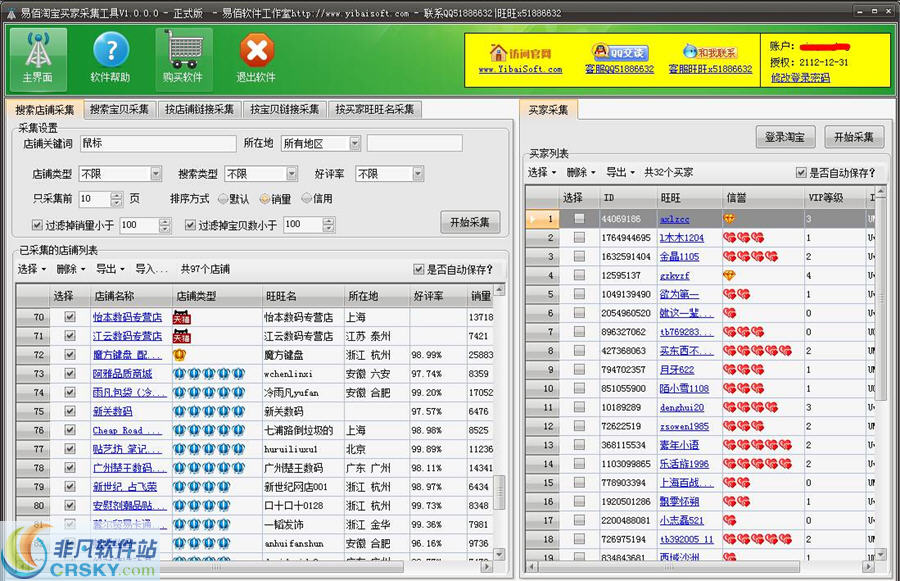
Task: Click crown icon in 魔方键盘 row
Action: coord(180,355)
